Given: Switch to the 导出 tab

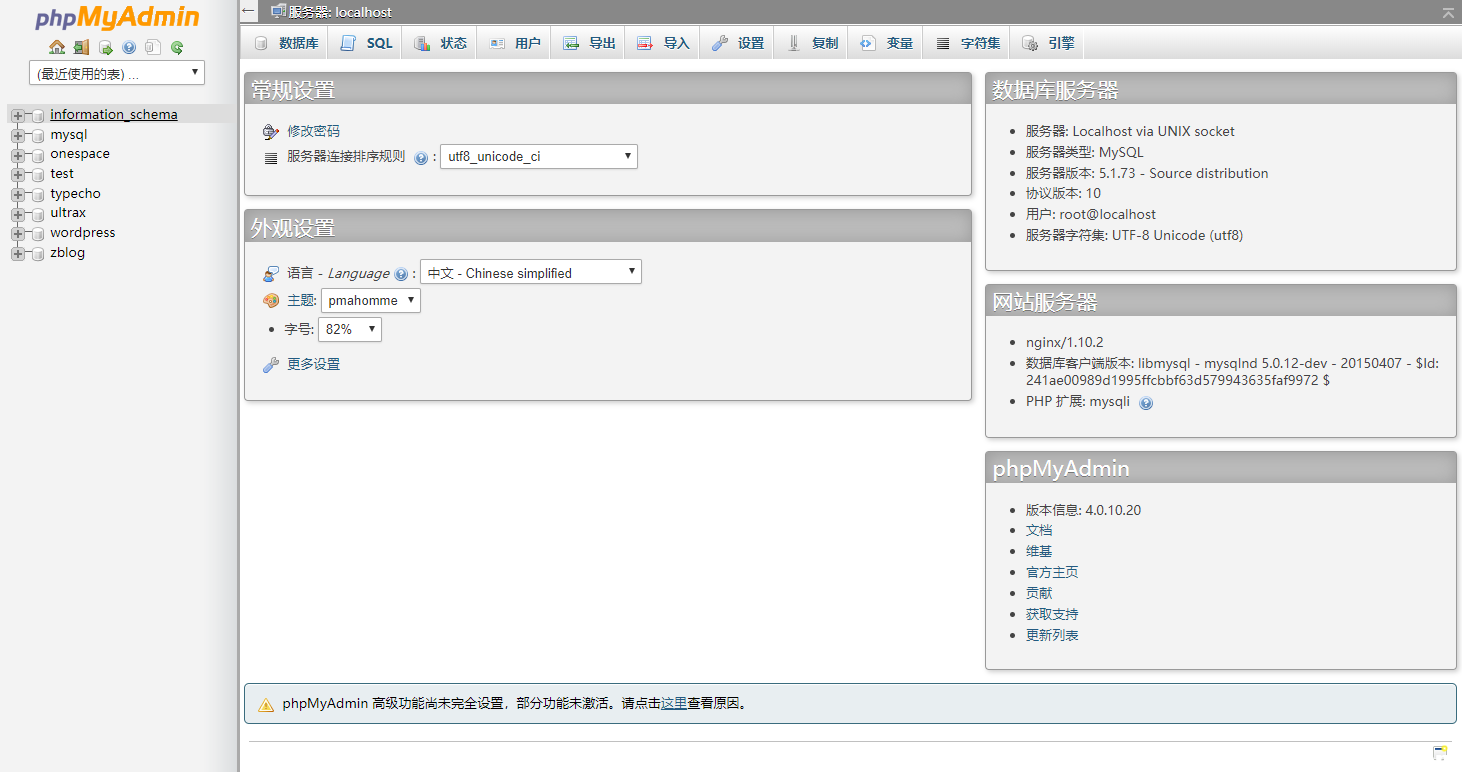Looking at the screenshot, I should [x=589, y=43].
